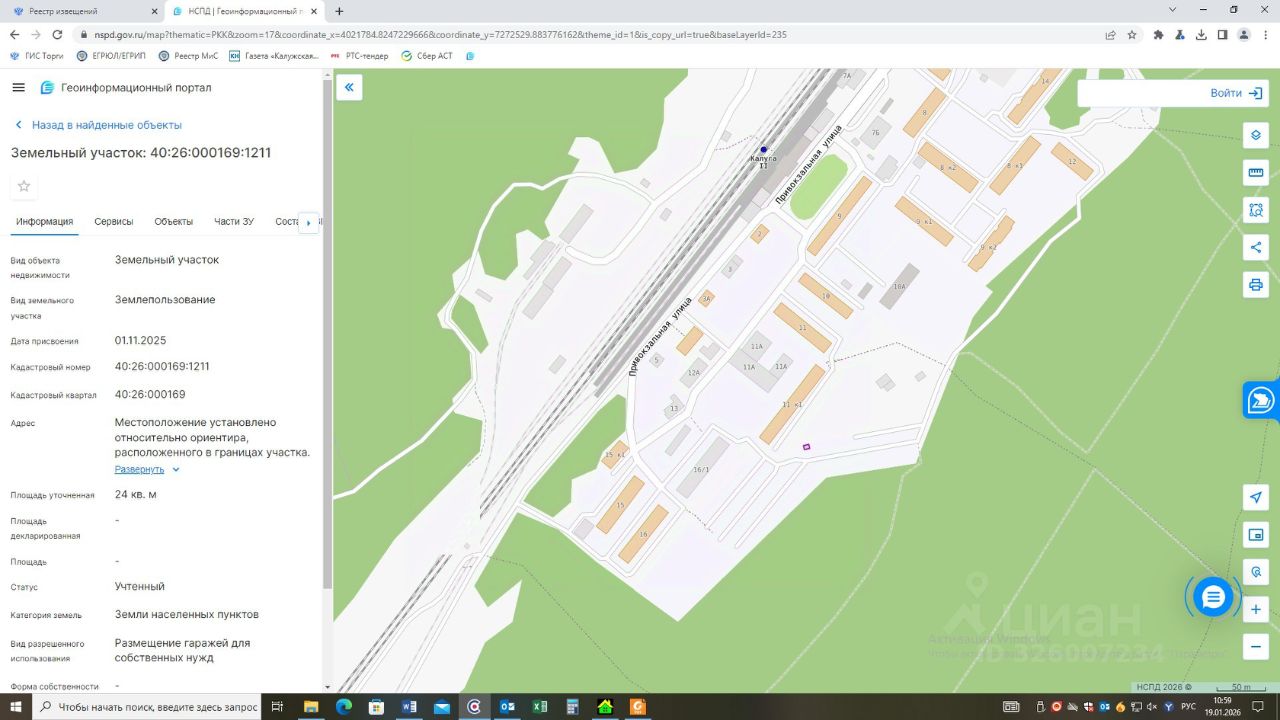Image resolution: width=1280 pixels, height=720 pixels.
Task: Zoom out on the map
Action: pyautogui.click(x=1256, y=647)
